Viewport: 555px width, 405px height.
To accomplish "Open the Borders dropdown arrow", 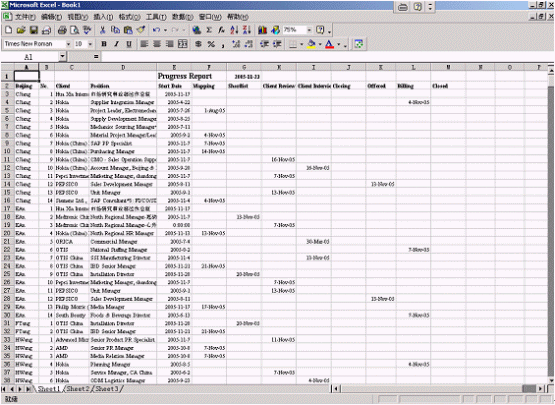I will pos(302,44).
